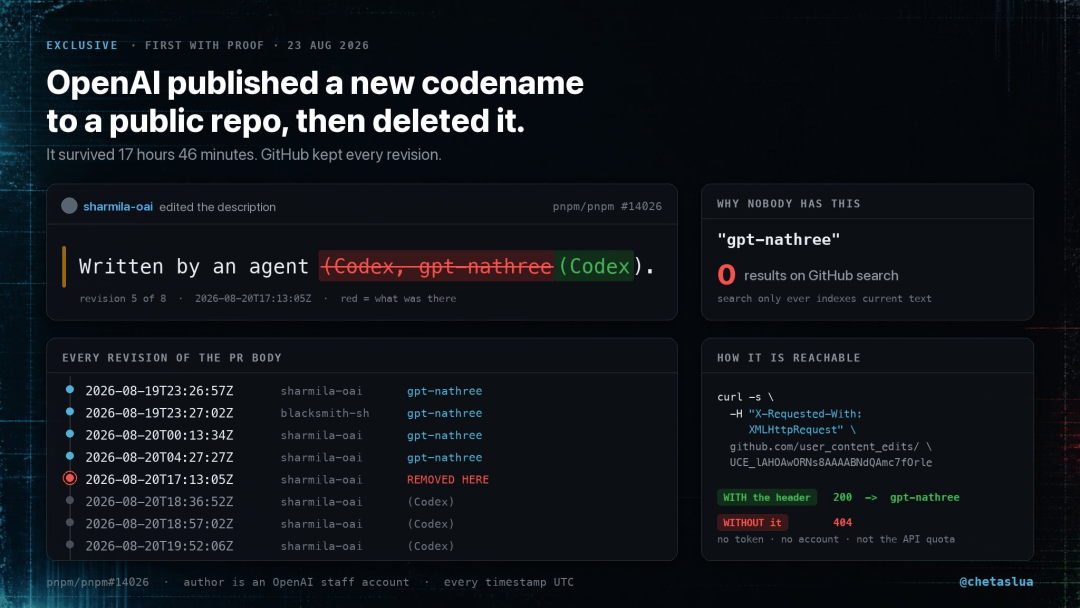The width and height of the screenshot is (1080, 608).
Task: Click the red WITHOUT it badge
Action: pyautogui.click(x=752, y=523)
